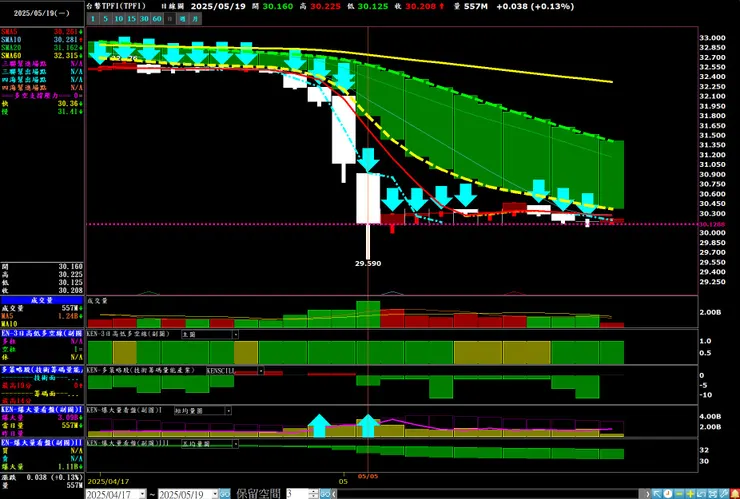The image size is (740, 499).
Task: Switch to the weekly (週) chart button
Action: [x=183, y=19]
